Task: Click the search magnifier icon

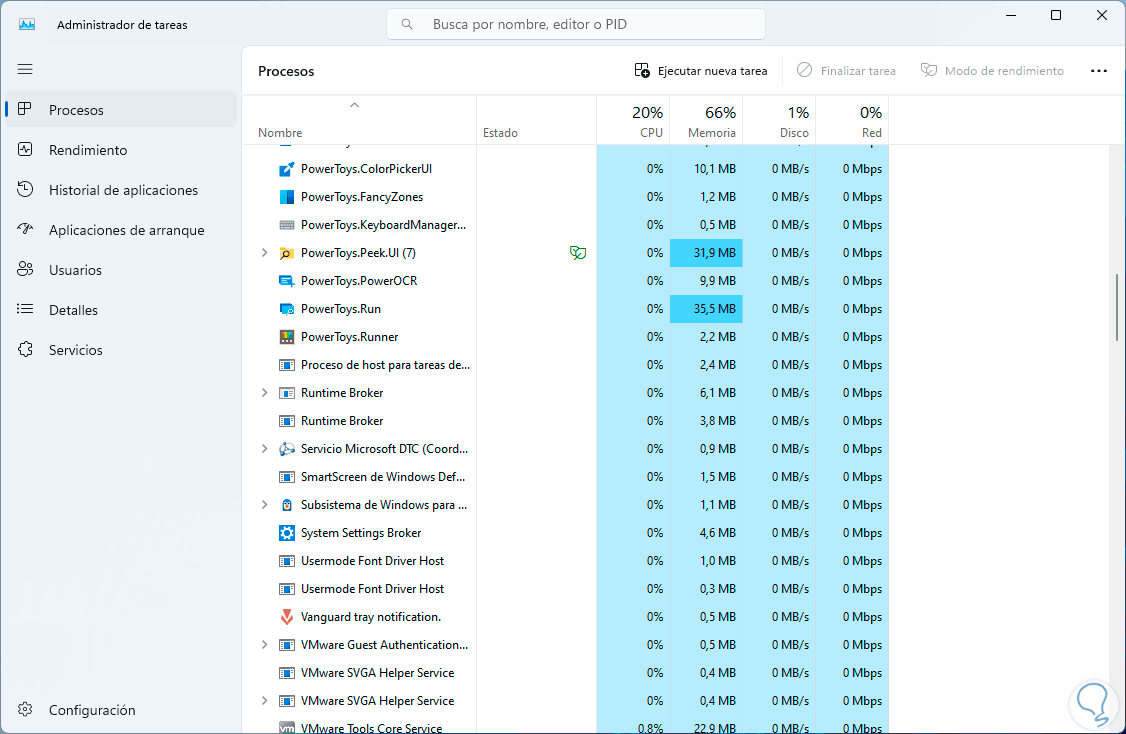Action: coord(407,24)
